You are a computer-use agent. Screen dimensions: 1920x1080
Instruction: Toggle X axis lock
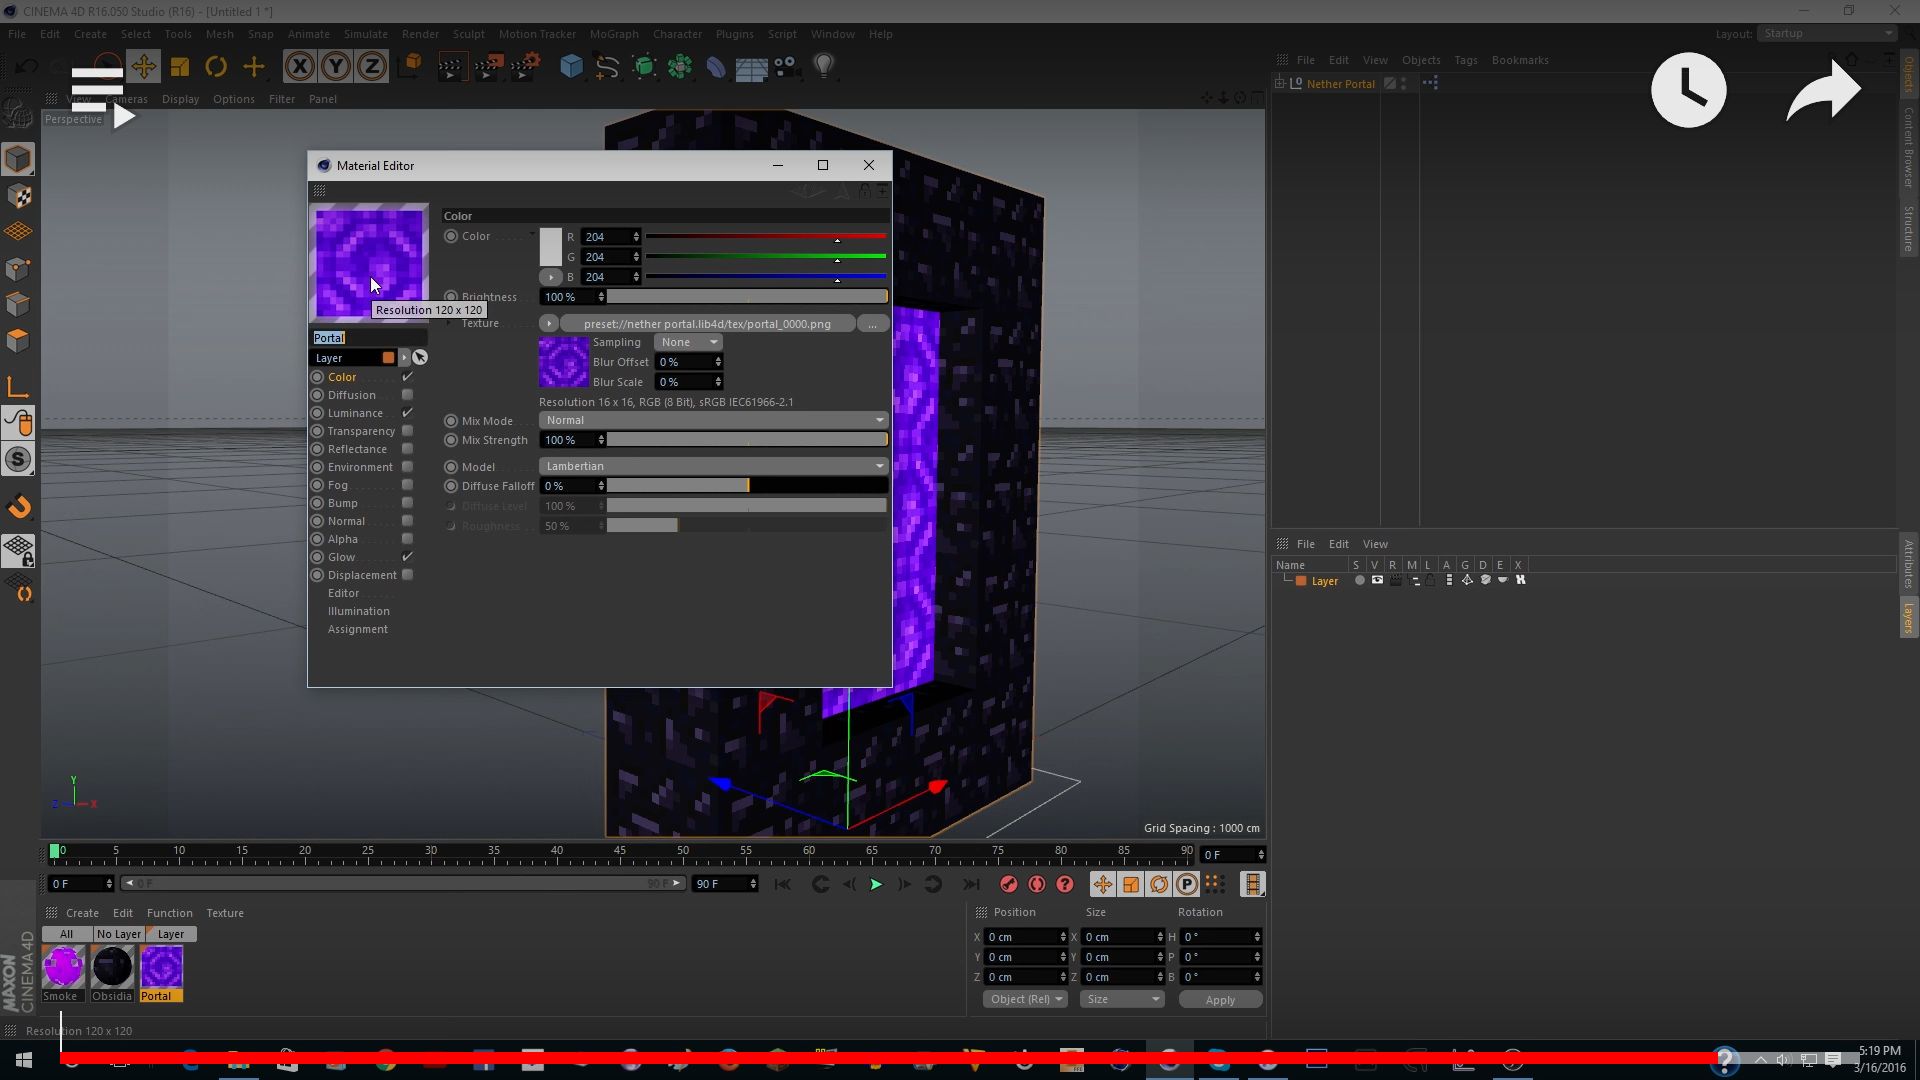click(299, 67)
